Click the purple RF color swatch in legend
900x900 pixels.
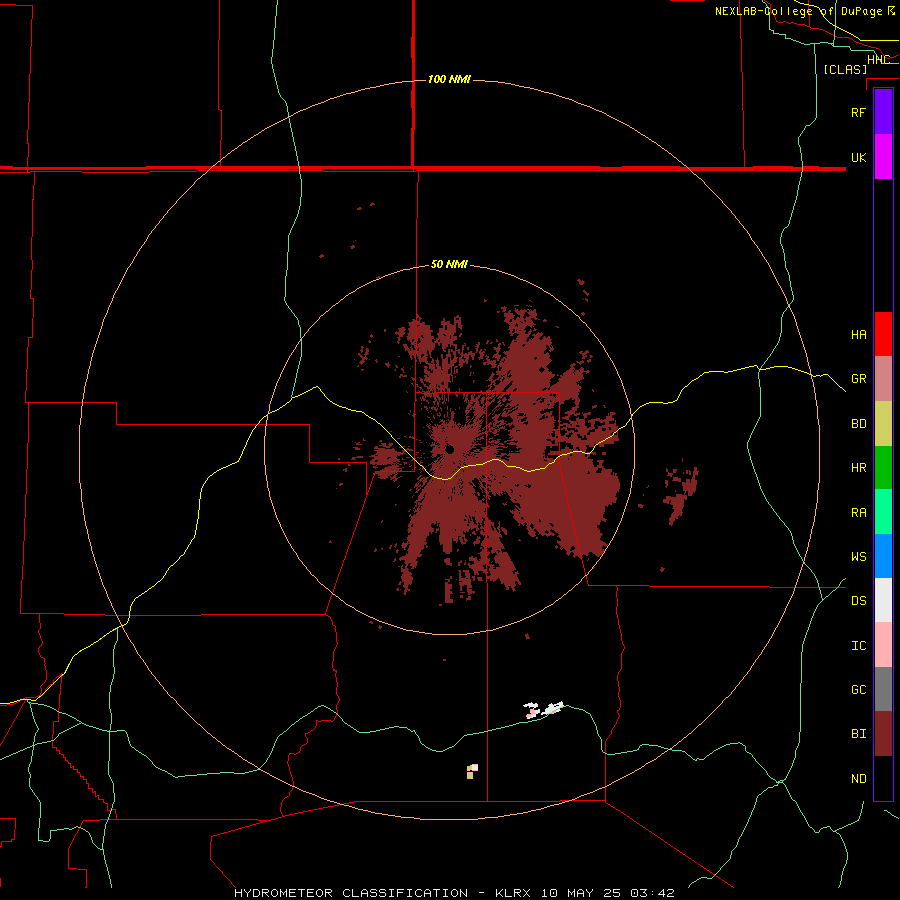tap(883, 112)
